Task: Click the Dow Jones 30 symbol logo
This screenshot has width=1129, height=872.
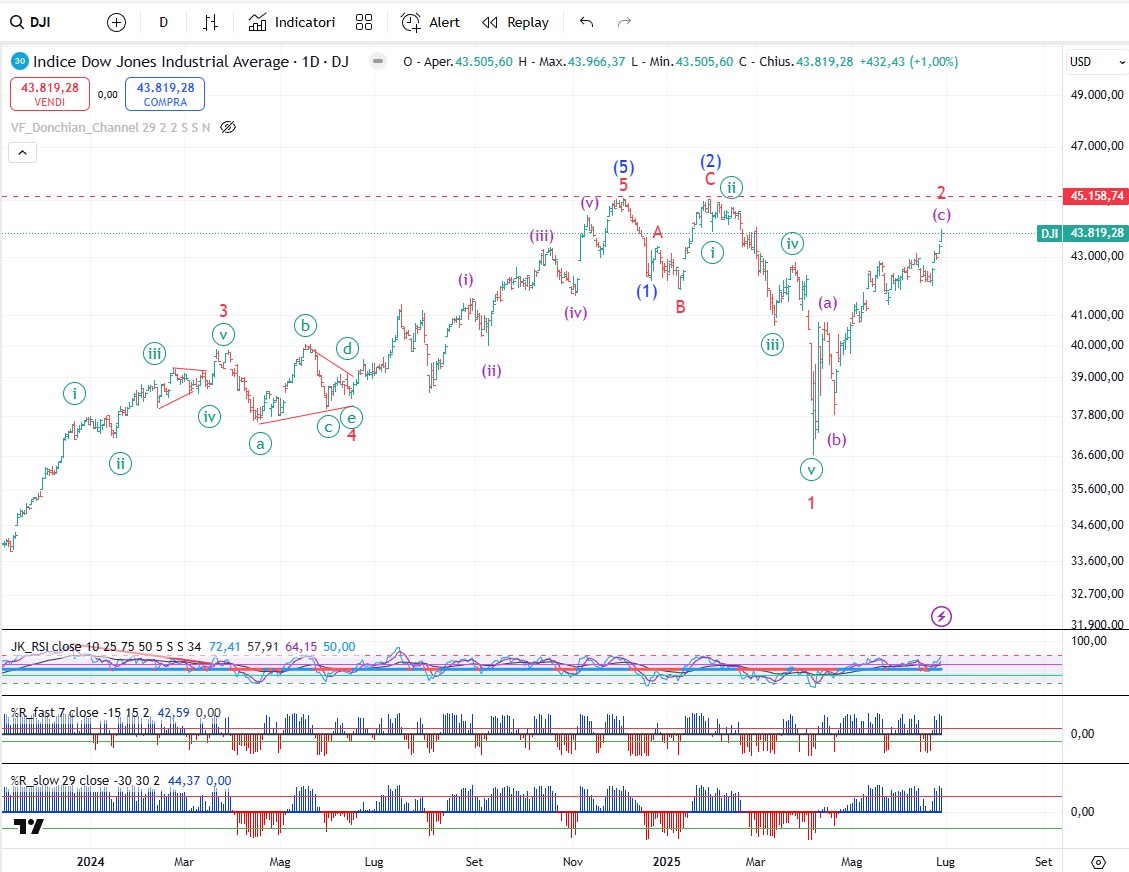Action: click(x=20, y=61)
